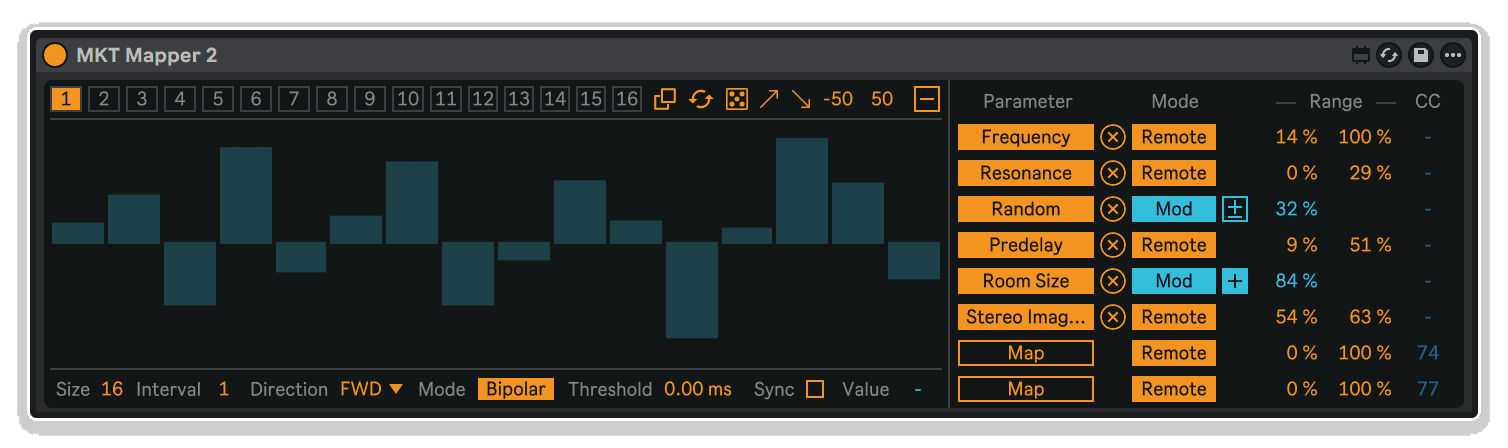Click the Predelay mapped parameter button
Viewport: 1508px width, 448px height.
coord(1026,245)
